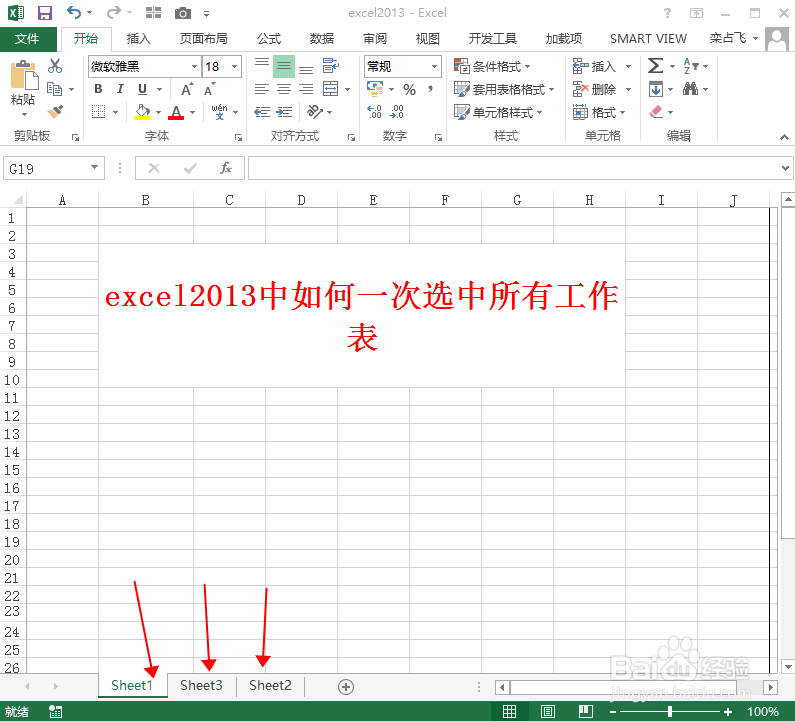
Task: Open the Insert cells dropdown
Action: [x=628, y=66]
